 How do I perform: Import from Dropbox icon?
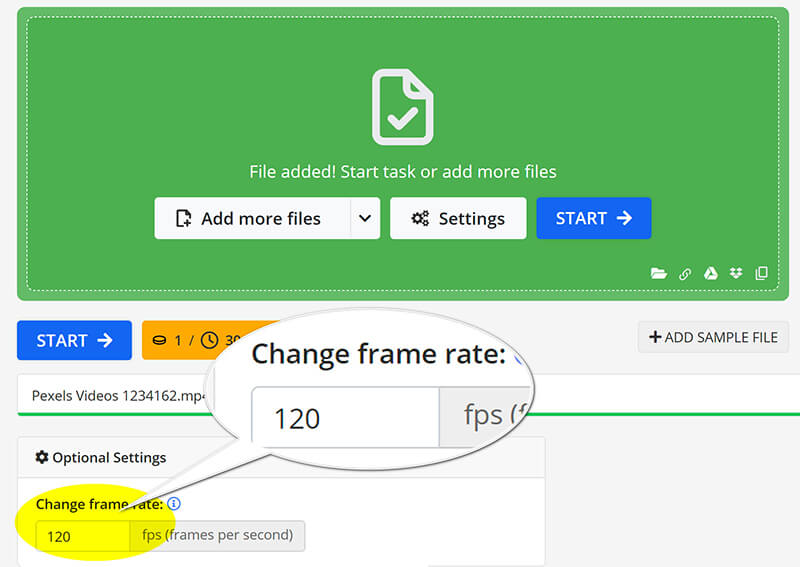click(x=736, y=273)
